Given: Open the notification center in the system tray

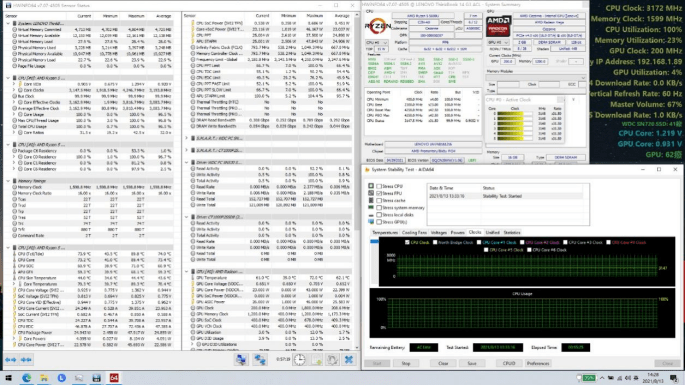Looking at the screenshot, I should pyautogui.click(x=675, y=378).
